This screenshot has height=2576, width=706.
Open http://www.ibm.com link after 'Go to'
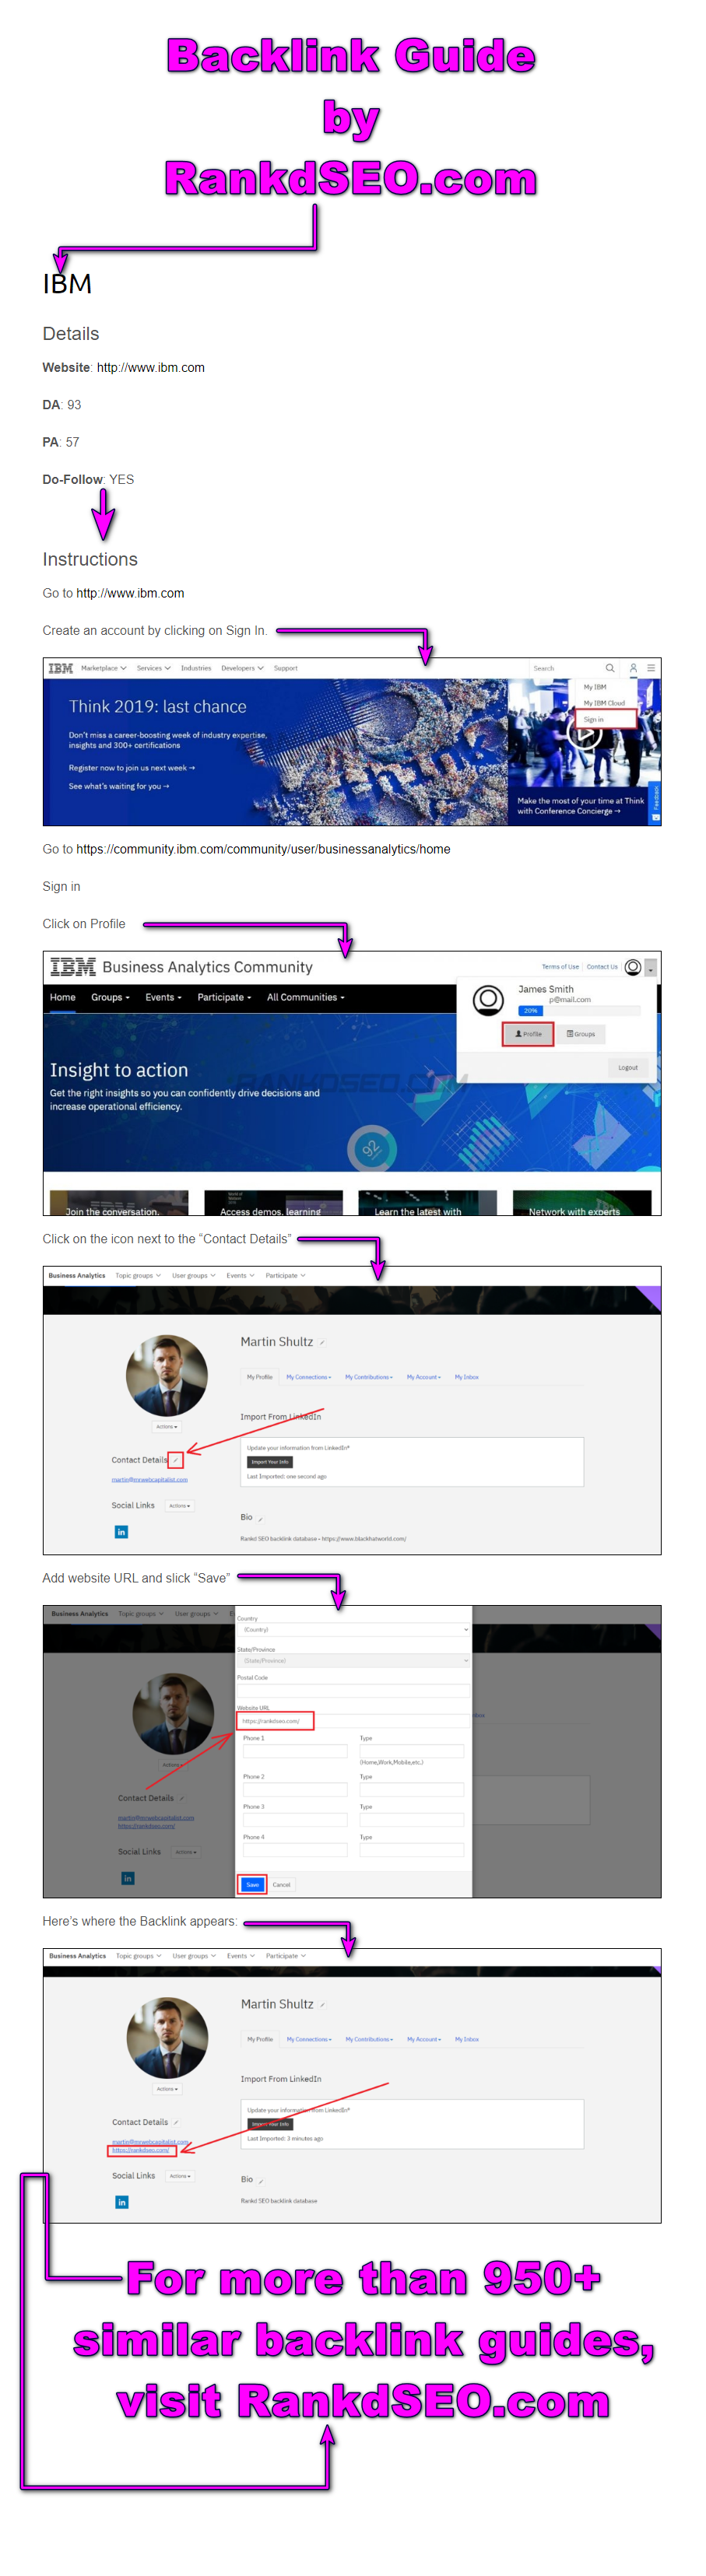tap(130, 593)
